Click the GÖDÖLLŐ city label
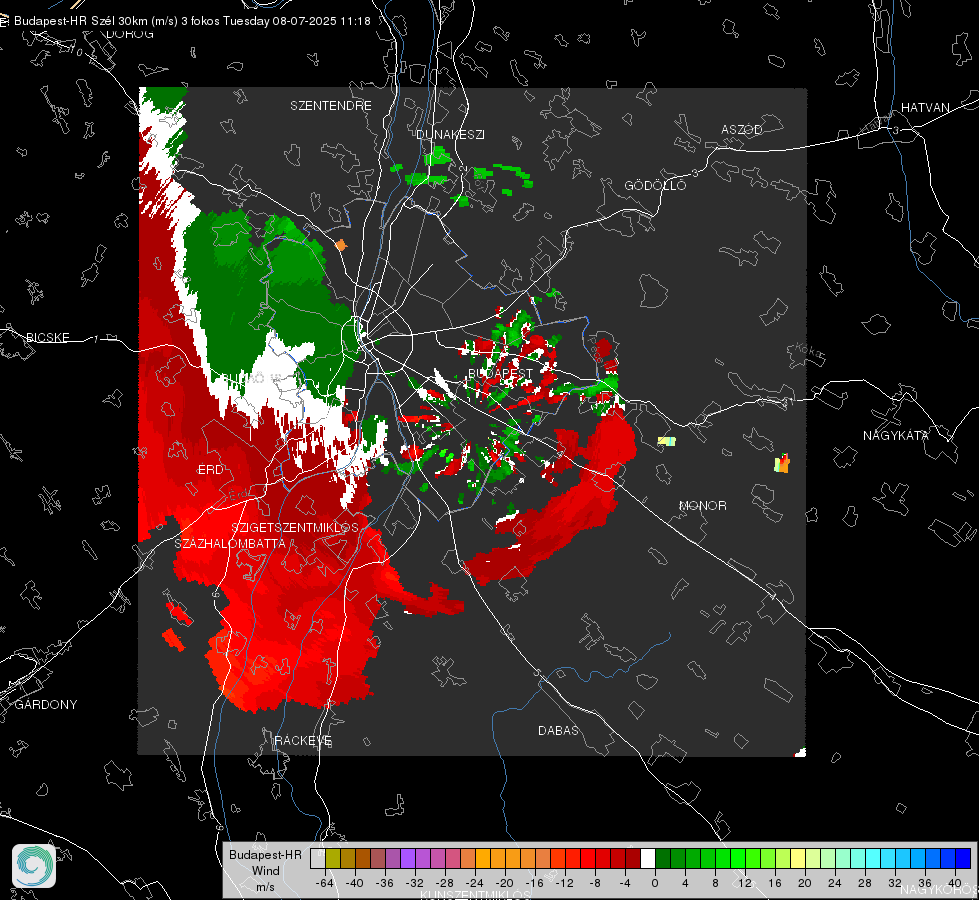This screenshot has width=979, height=900. tap(655, 185)
